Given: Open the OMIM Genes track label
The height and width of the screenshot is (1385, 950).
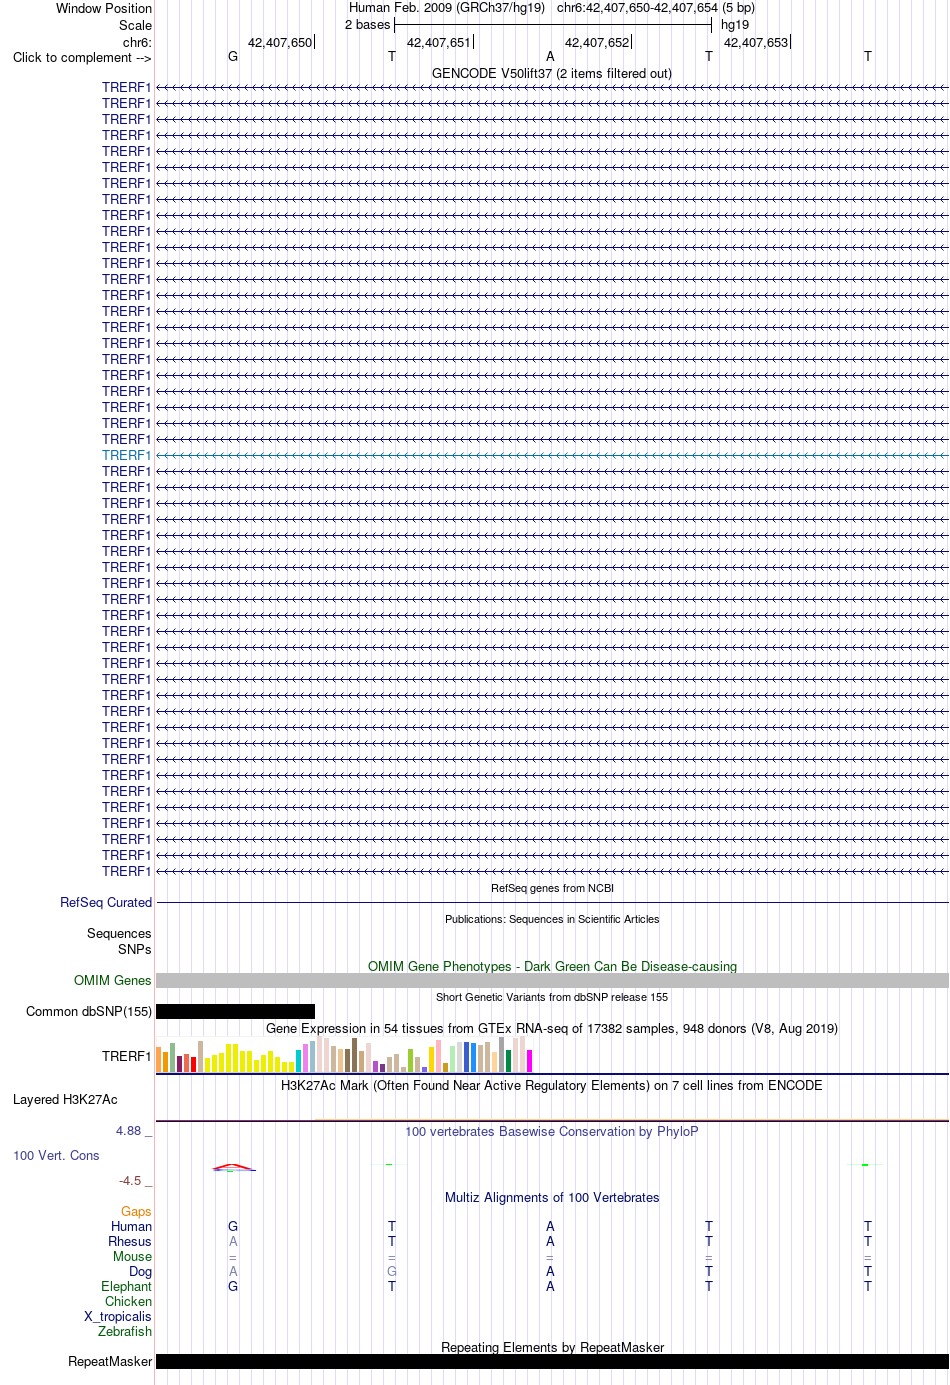Looking at the screenshot, I should (112, 980).
